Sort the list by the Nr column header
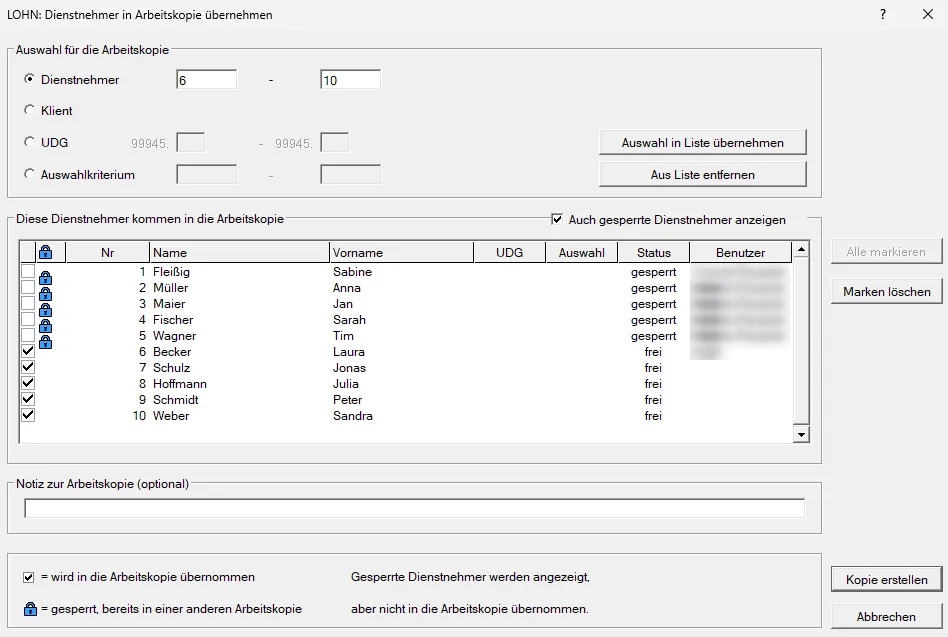This screenshot has width=948, height=637. [108, 253]
